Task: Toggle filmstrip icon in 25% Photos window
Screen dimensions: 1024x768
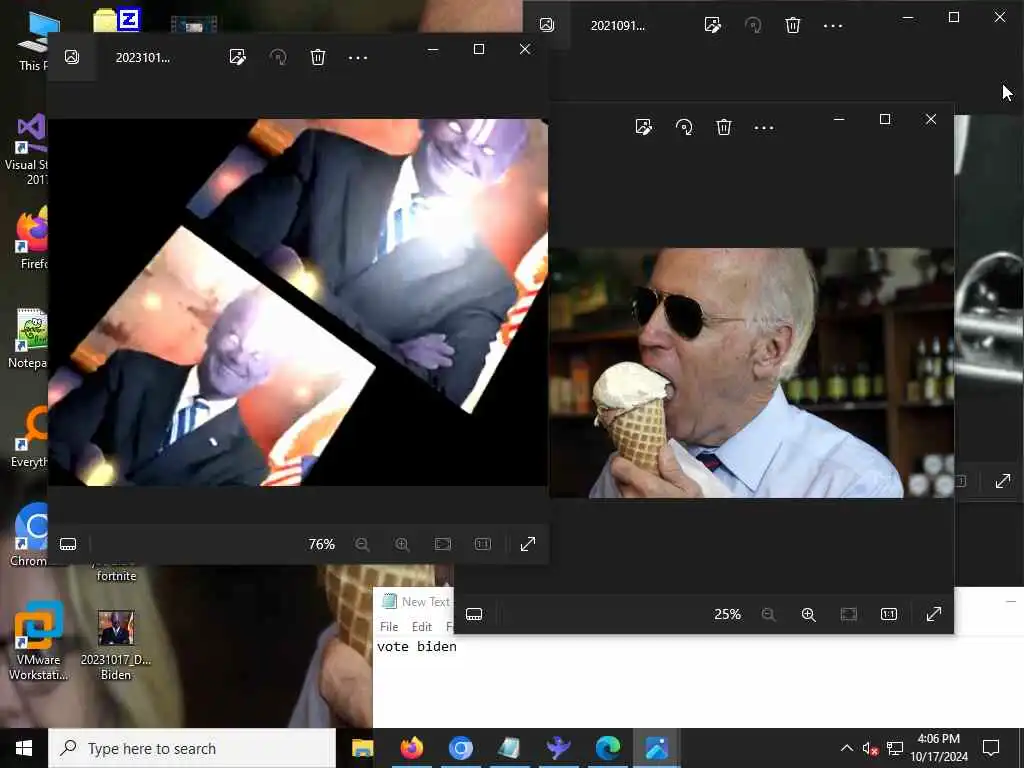Action: [x=474, y=614]
